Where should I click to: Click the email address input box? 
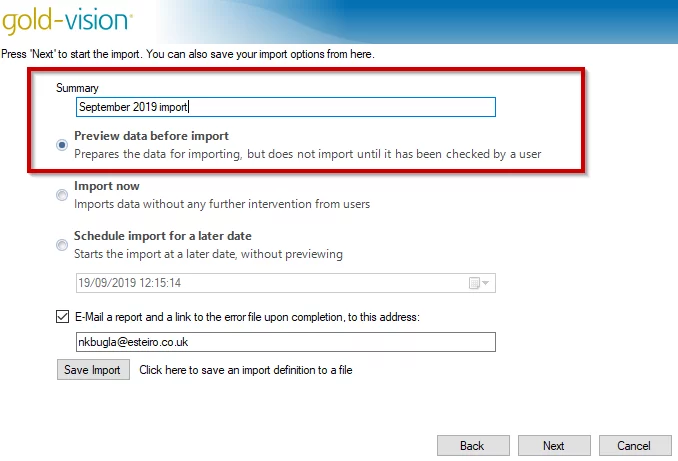pos(286,342)
